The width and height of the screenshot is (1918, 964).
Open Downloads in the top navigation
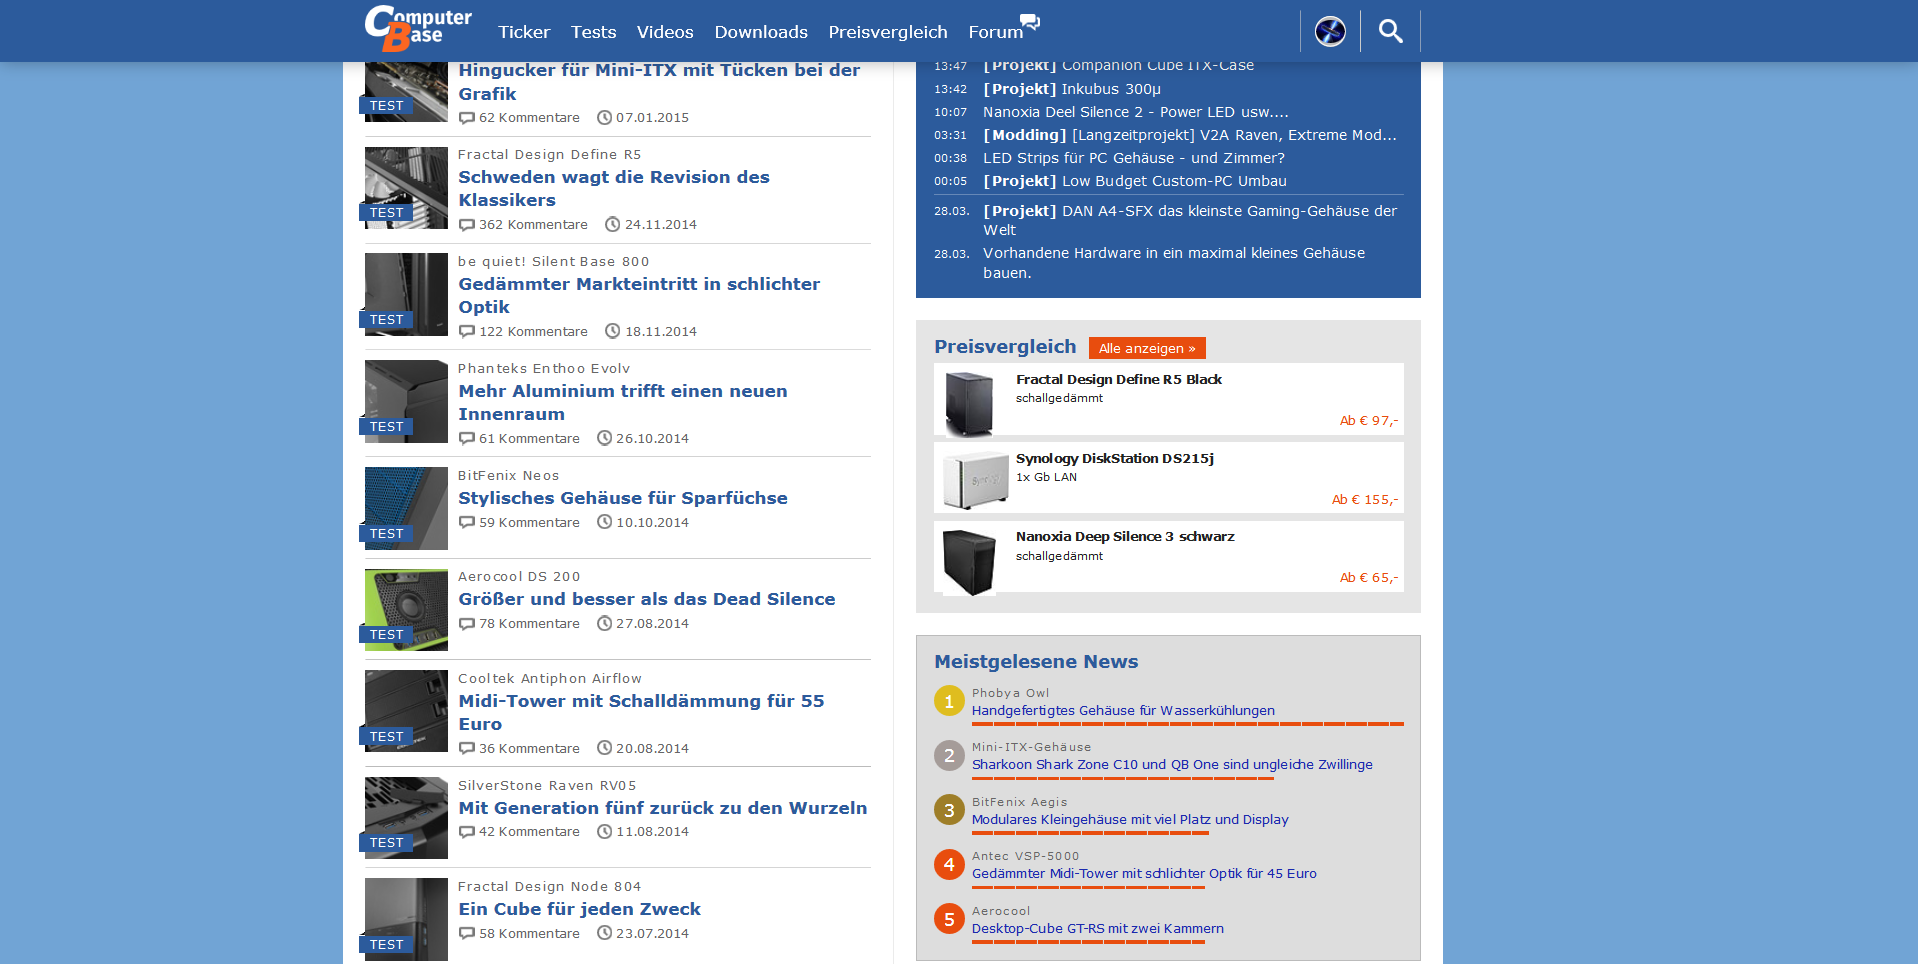click(x=761, y=32)
